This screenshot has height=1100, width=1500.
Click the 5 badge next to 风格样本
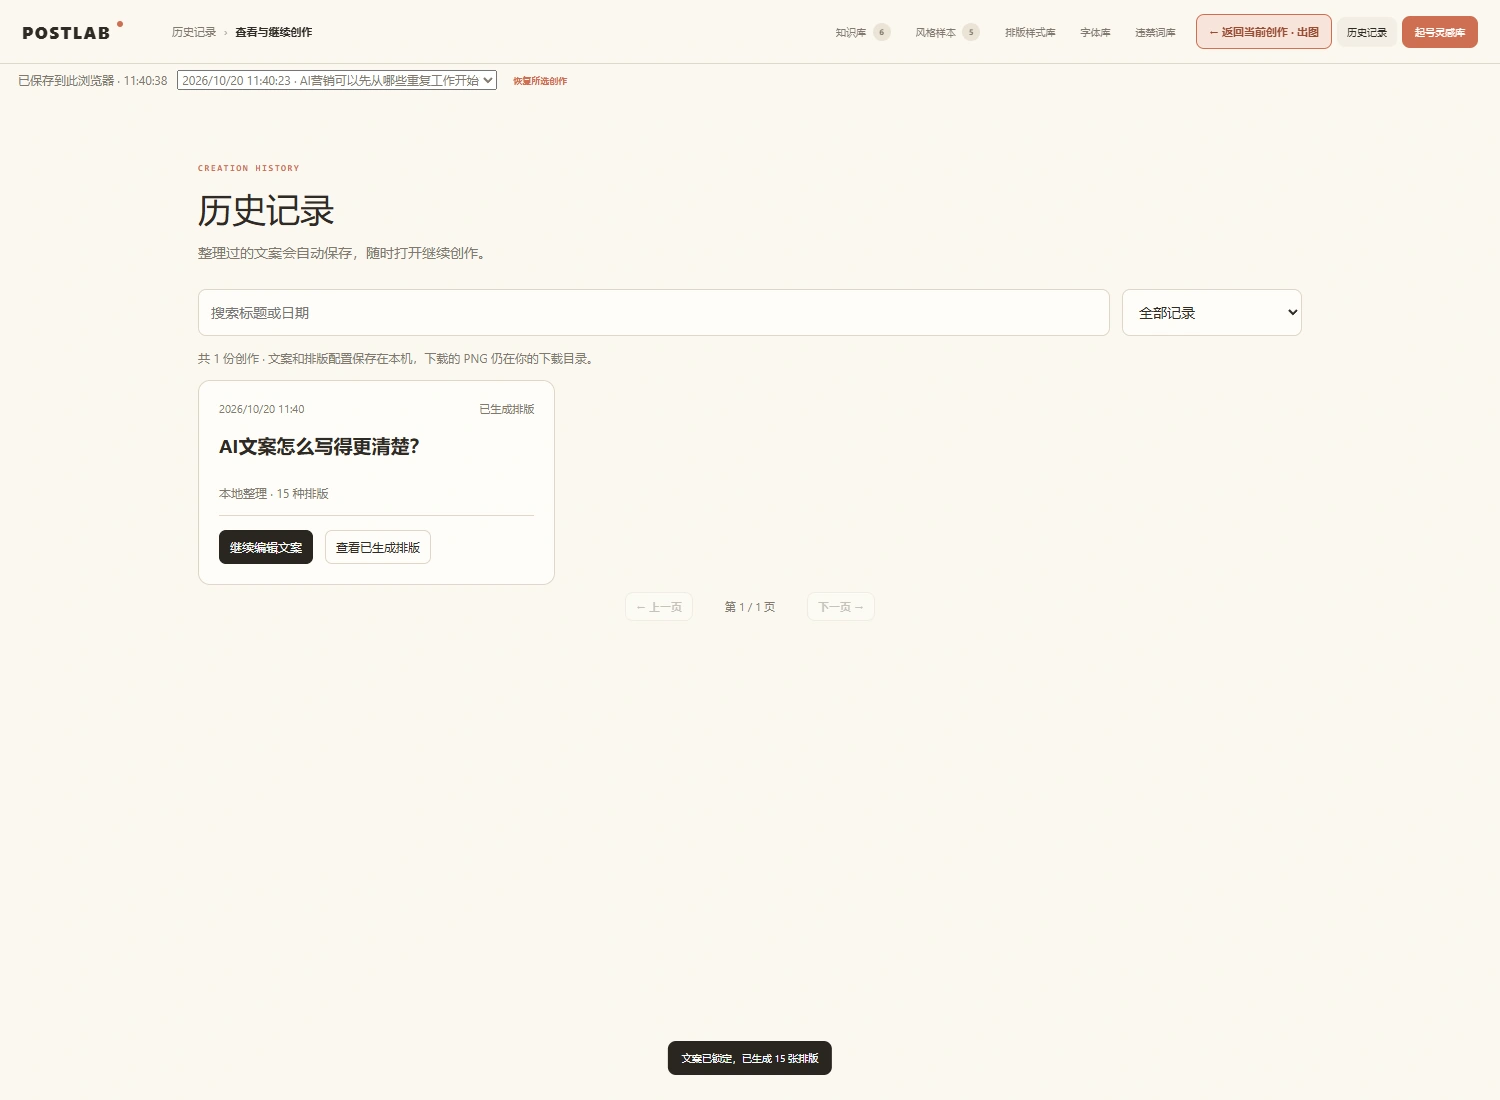(x=970, y=32)
